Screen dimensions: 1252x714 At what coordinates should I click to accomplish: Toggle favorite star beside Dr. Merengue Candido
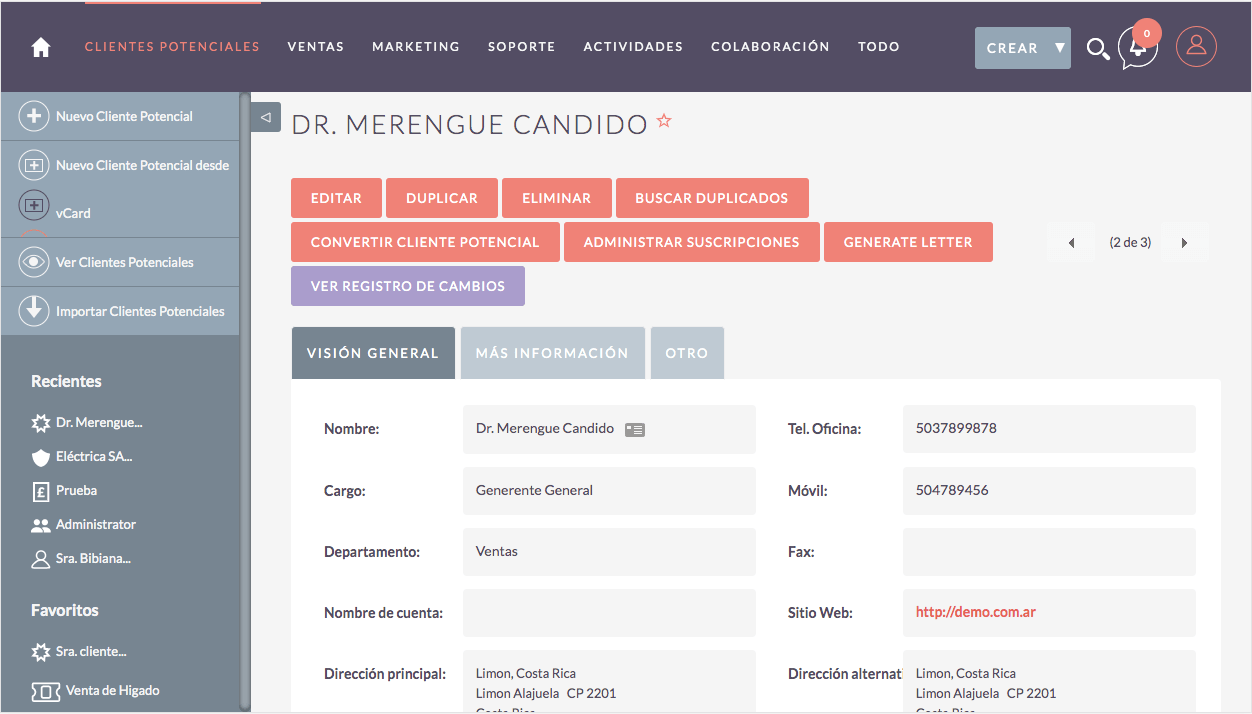pyautogui.click(x=664, y=122)
